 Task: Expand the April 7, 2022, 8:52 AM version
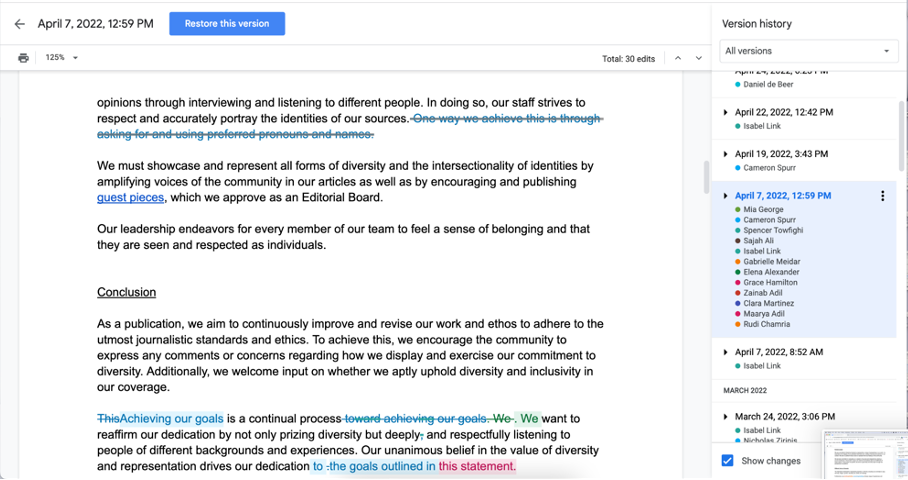pyautogui.click(x=726, y=352)
